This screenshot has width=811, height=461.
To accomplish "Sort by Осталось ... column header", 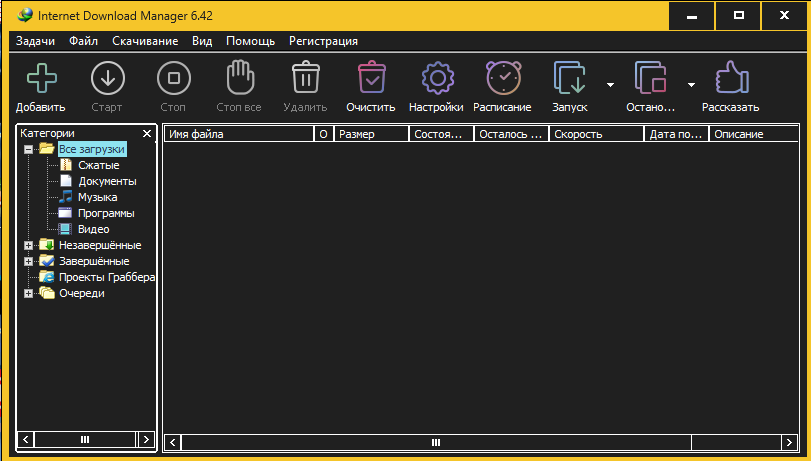I will coord(512,134).
